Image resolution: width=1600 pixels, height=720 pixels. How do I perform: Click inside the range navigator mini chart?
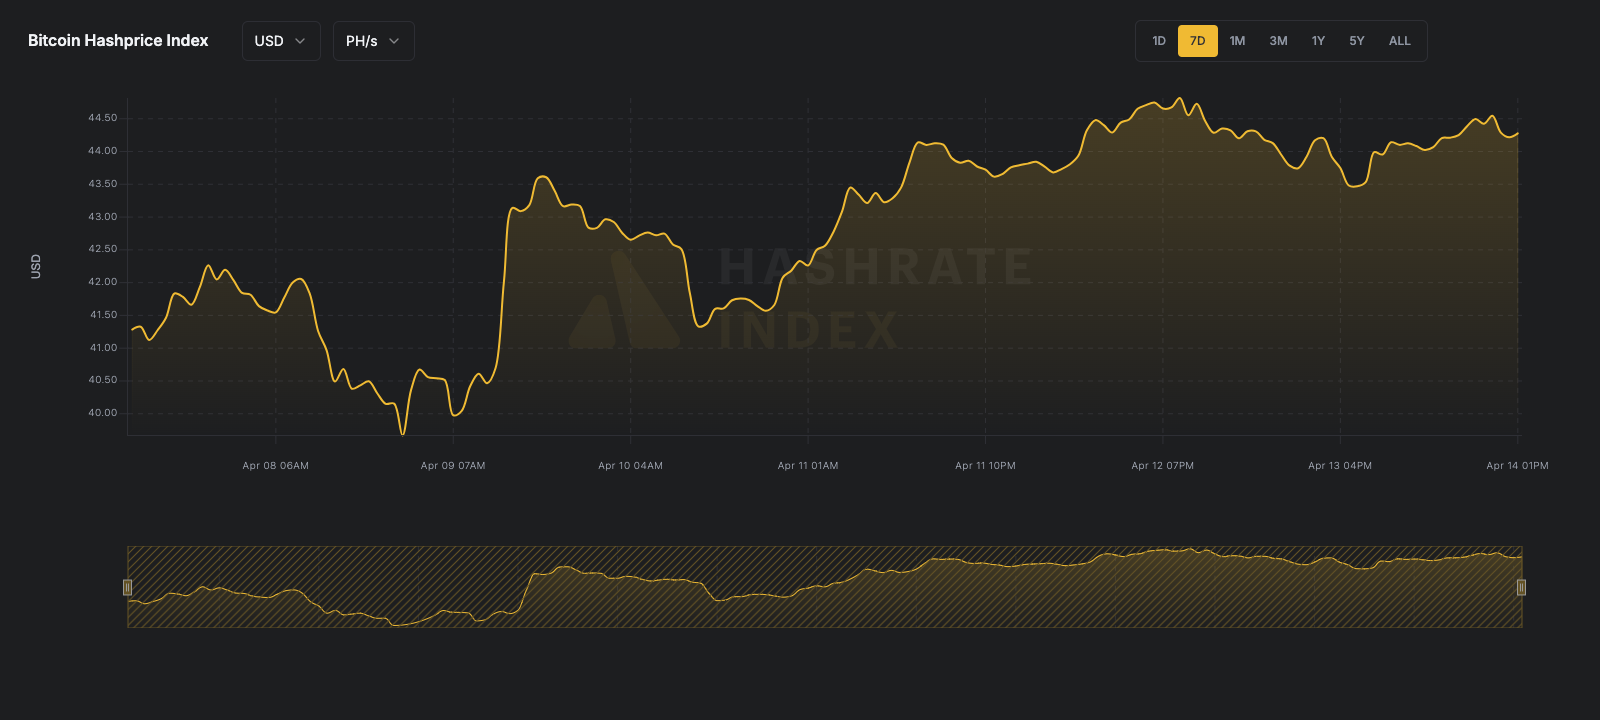(824, 587)
